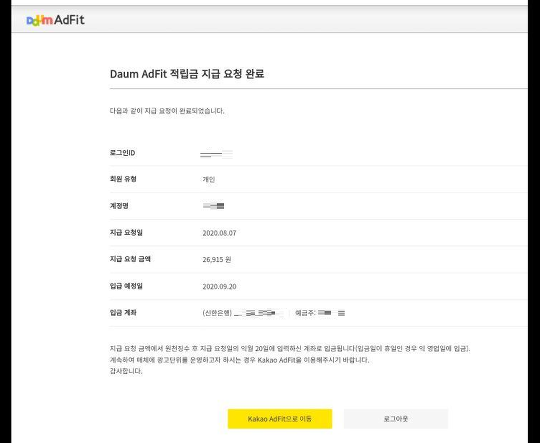Click the bank name (신한은행)
540x443 pixels.
click(x=217, y=313)
